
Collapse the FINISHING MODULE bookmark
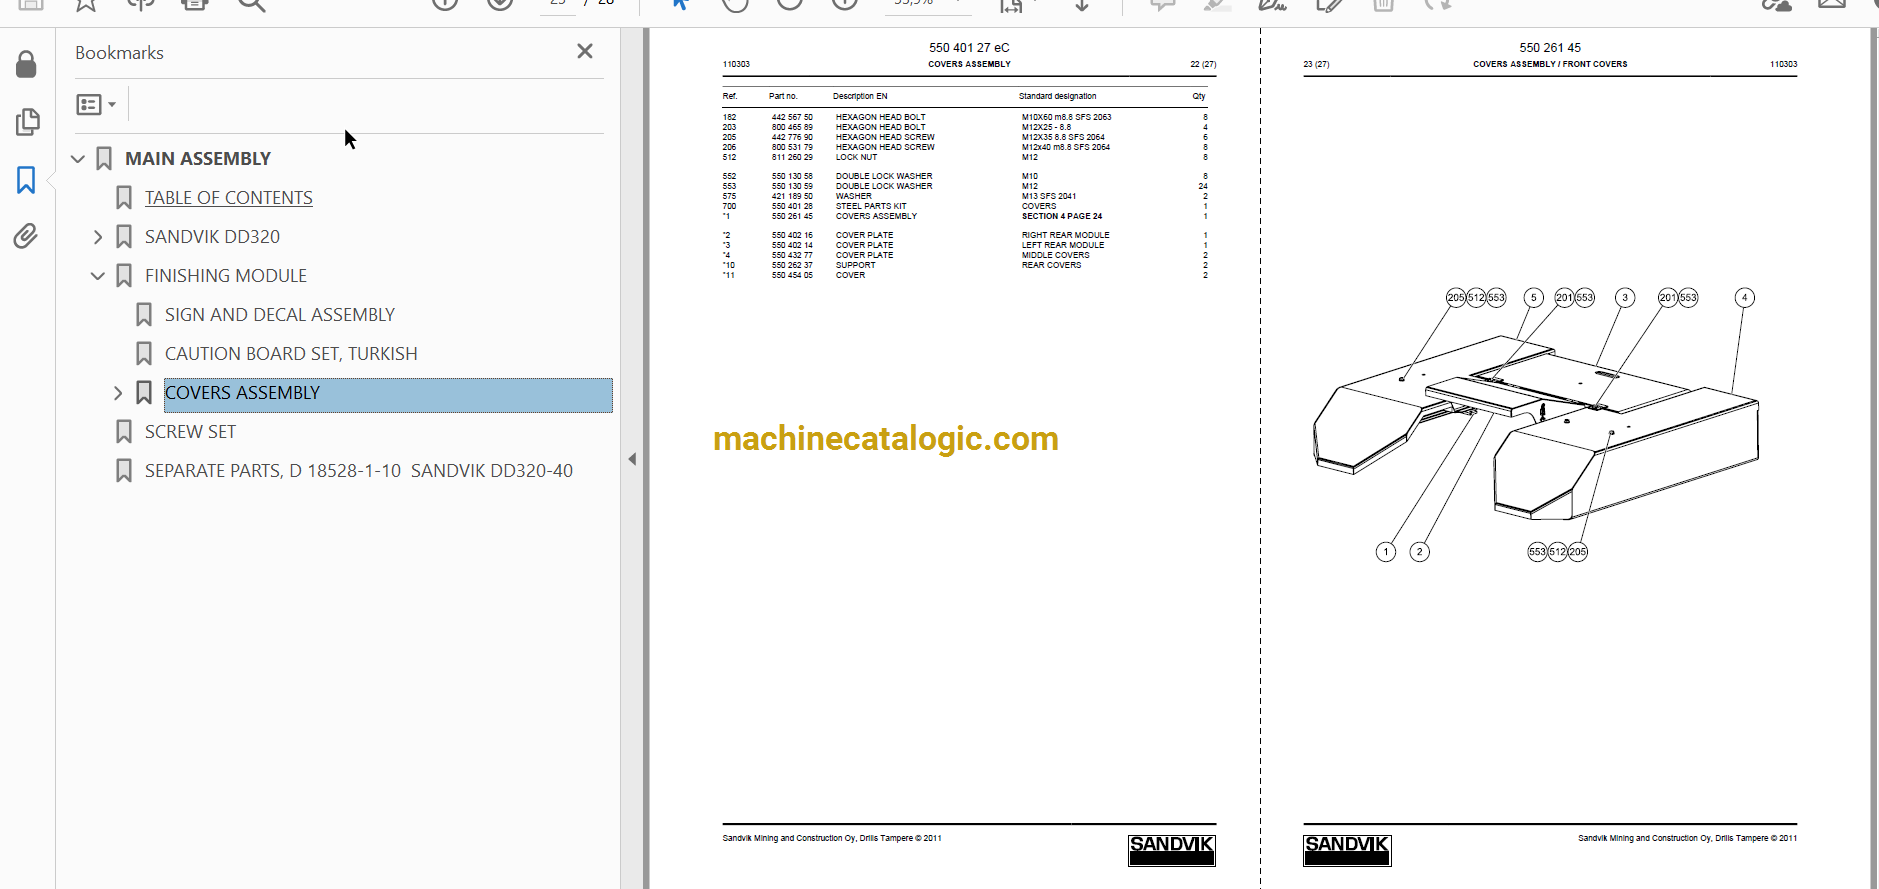pyautogui.click(x=98, y=276)
